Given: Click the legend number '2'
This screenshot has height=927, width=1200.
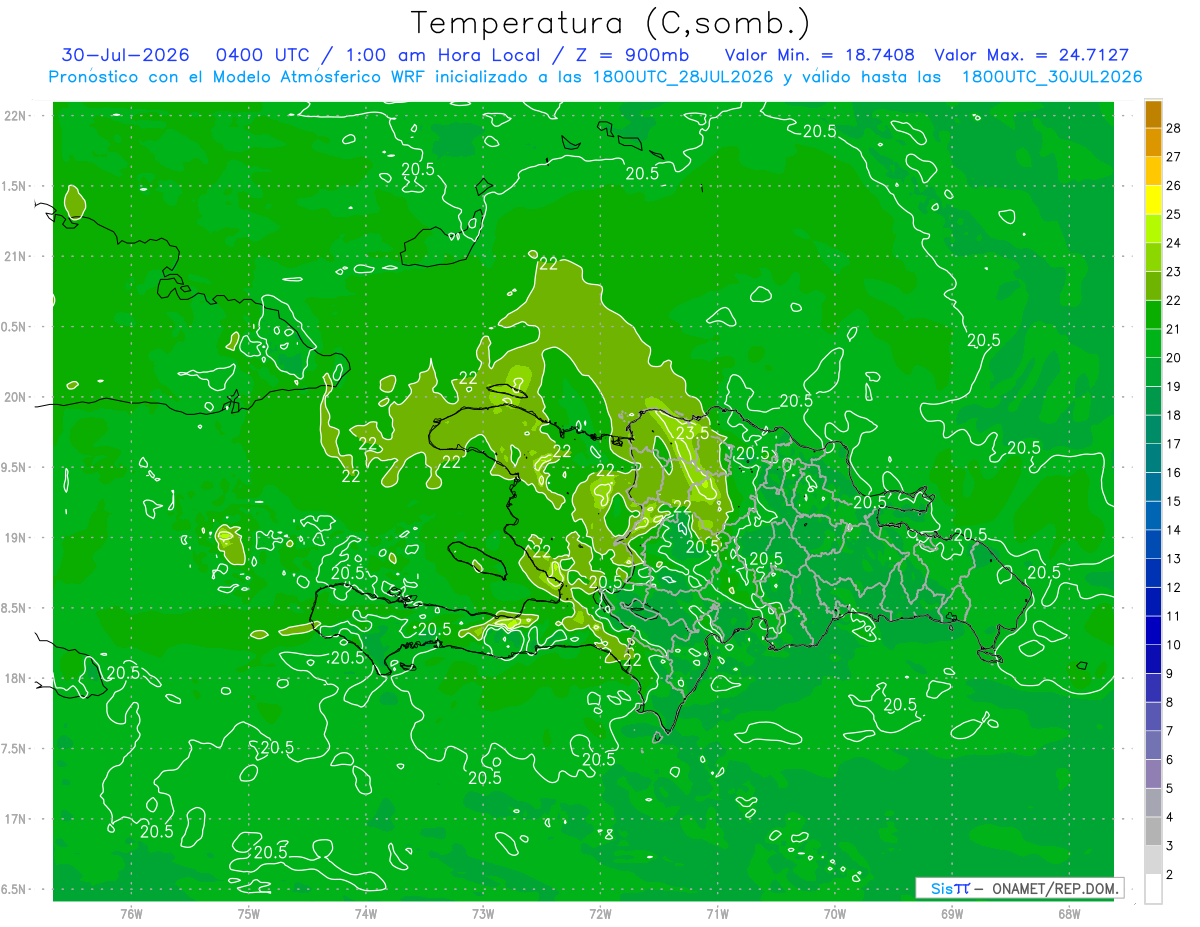Looking at the screenshot, I should click(x=1170, y=875).
